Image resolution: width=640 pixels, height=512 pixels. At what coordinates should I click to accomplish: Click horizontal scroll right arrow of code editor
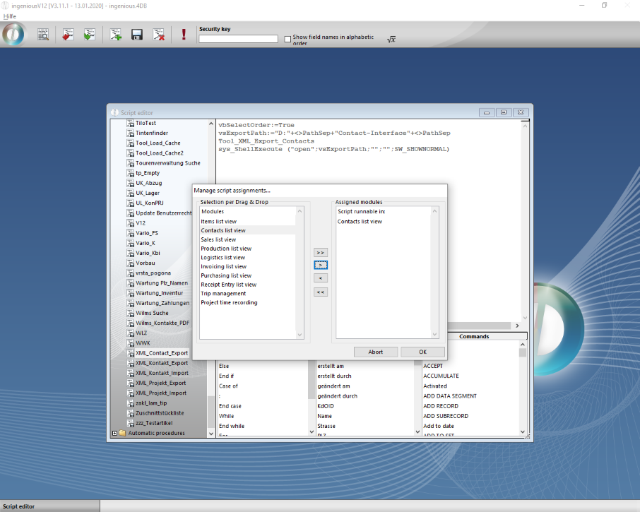tap(517, 325)
